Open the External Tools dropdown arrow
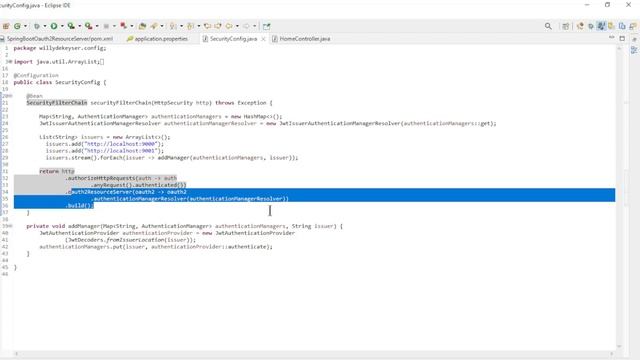 pos(97,26)
